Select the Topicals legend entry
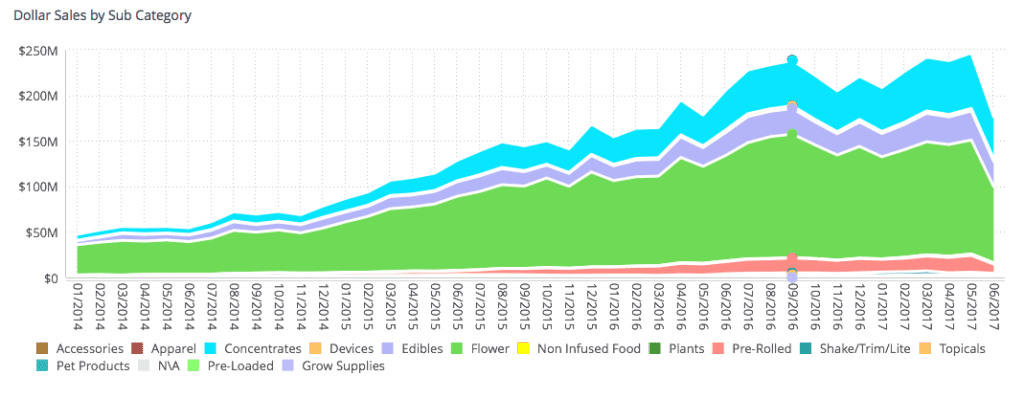 pyautogui.click(x=952, y=349)
